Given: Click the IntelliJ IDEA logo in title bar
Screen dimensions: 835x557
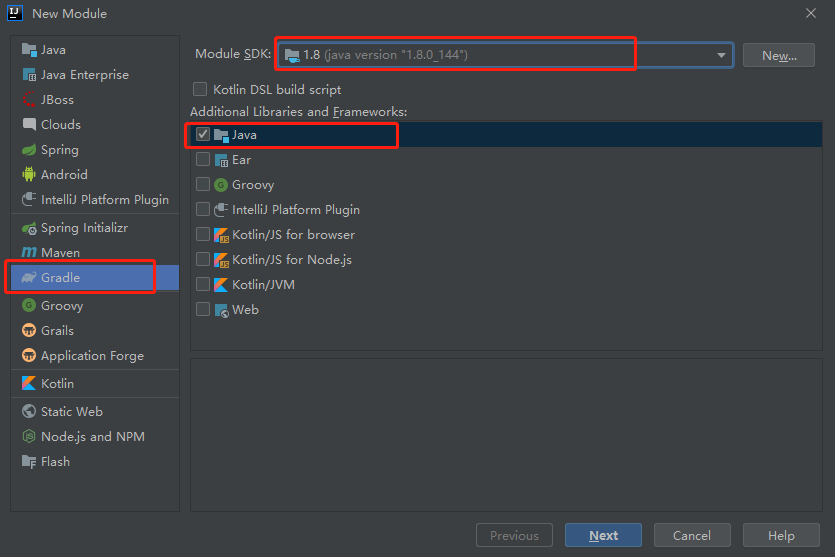Looking at the screenshot, I should point(15,13).
